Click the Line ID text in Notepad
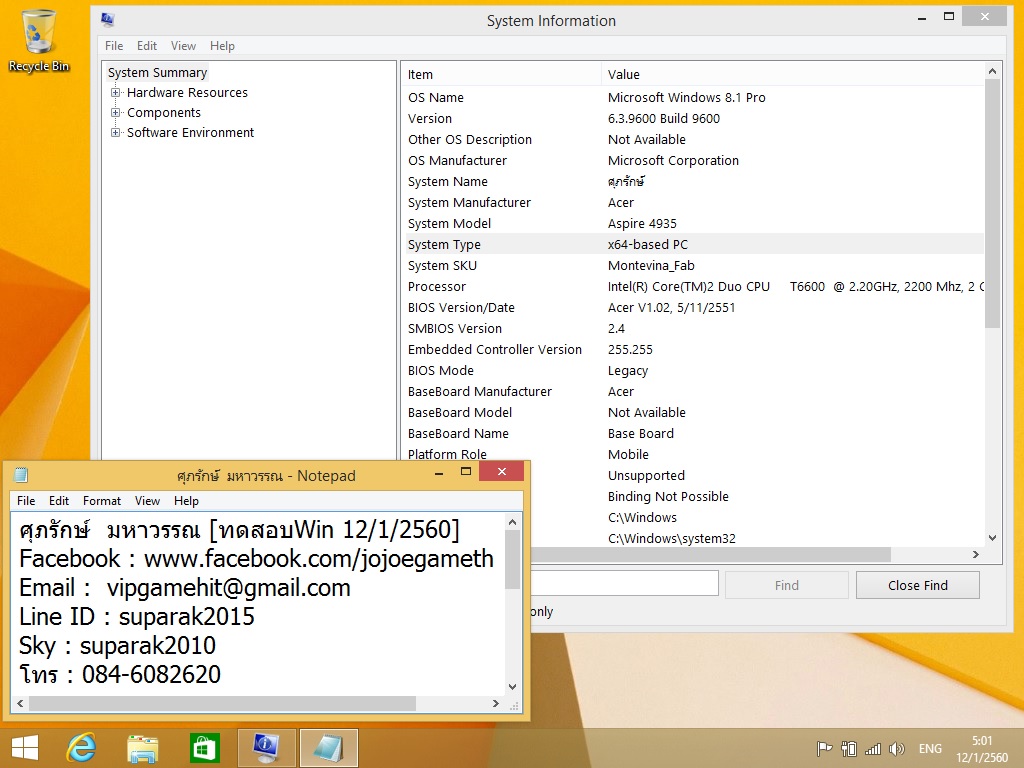Screen dimensions: 1024x768 click(136, 616)
